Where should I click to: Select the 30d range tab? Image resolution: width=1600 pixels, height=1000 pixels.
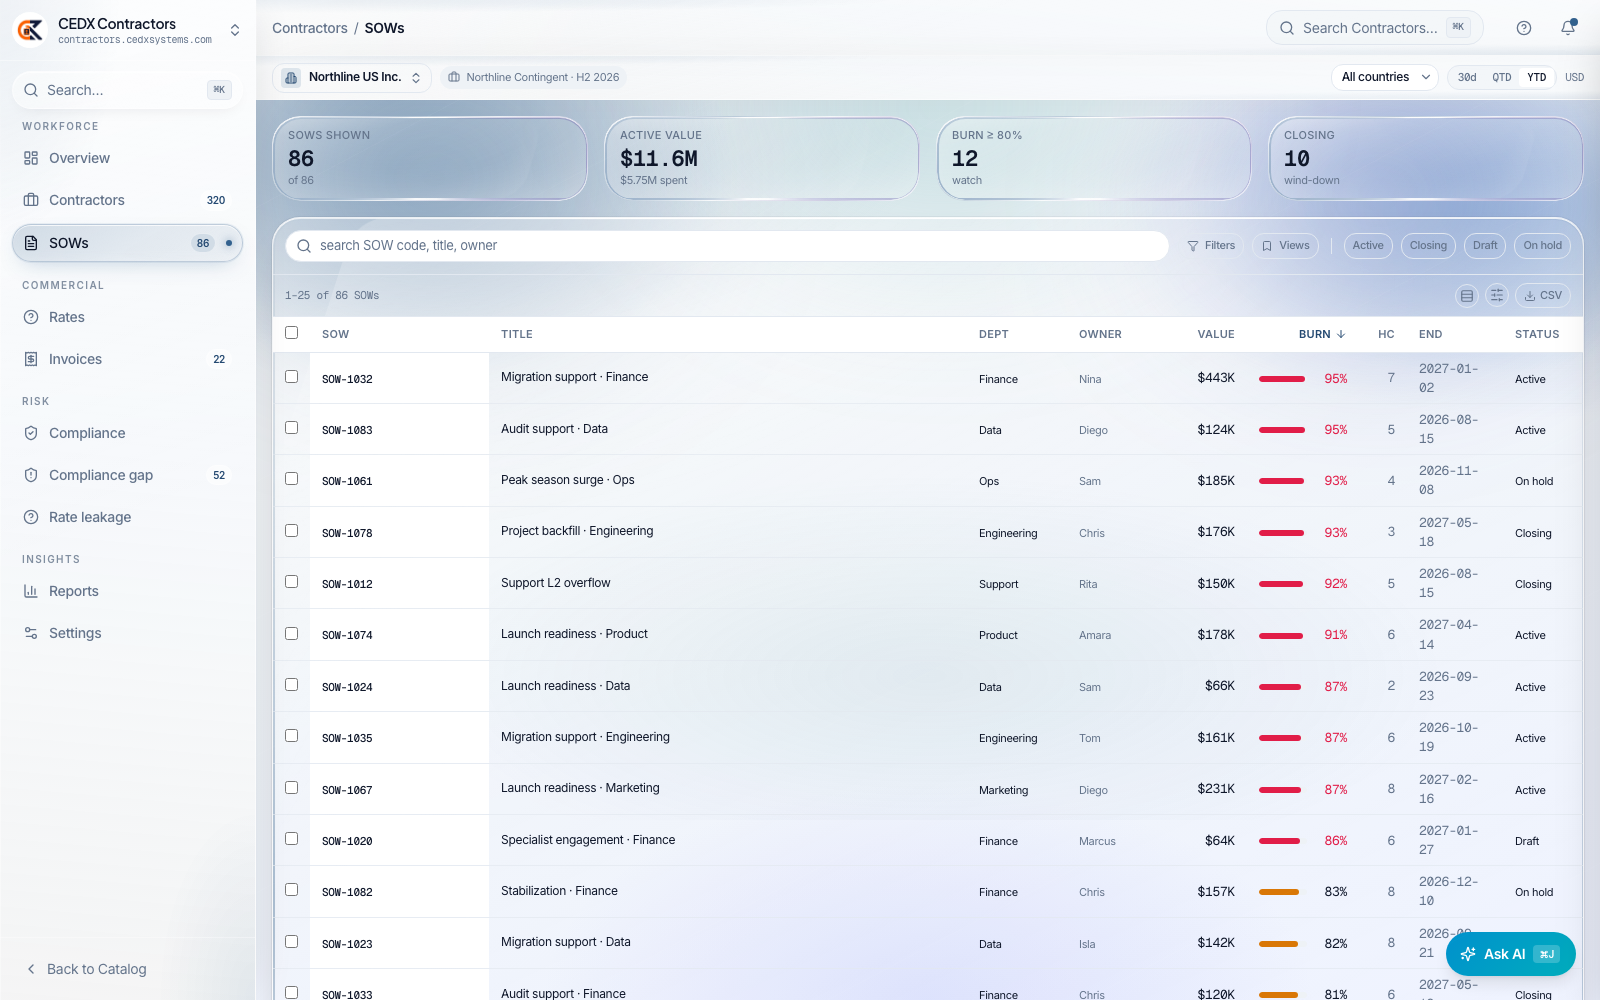pos(1467,77)
